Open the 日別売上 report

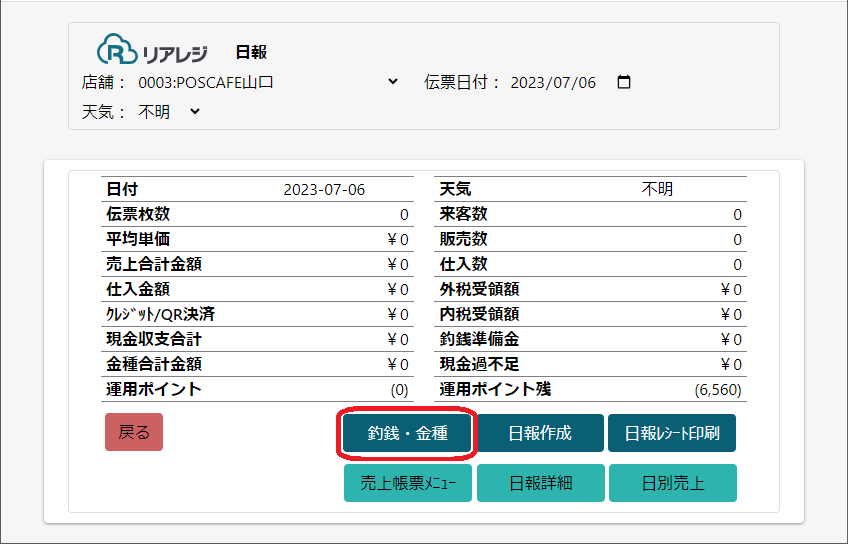click(x=673, y=483)
